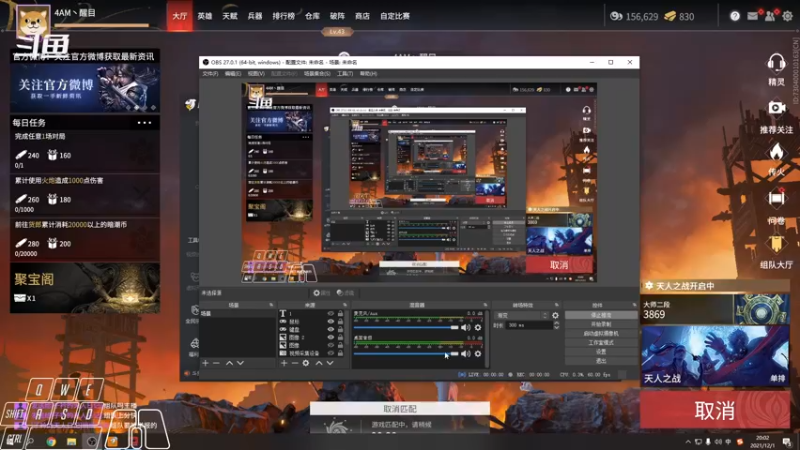Adjust the desktop audio volume slider

[406, 354]
